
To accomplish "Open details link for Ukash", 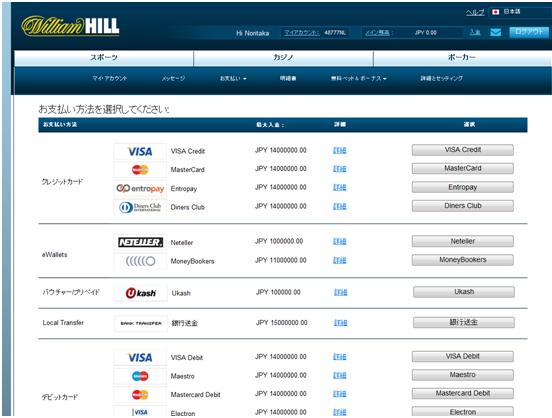I will coord(341,293).
